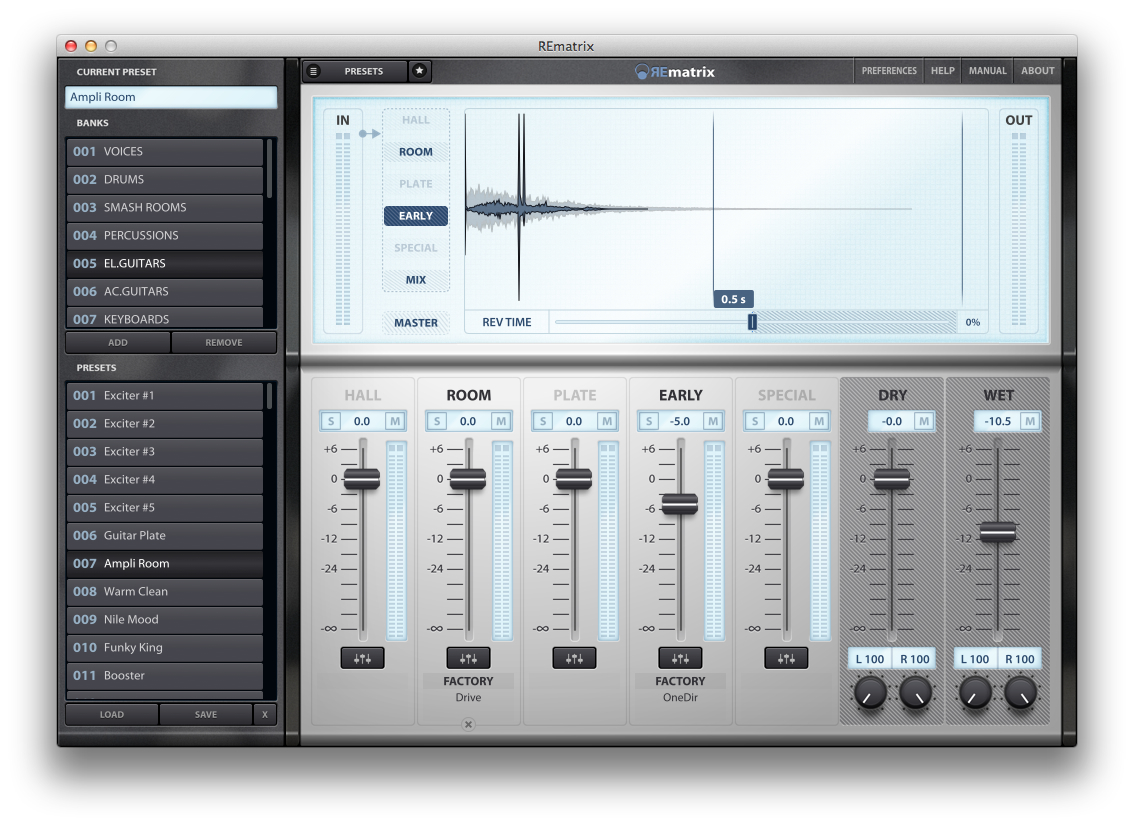Click the ADD button under BANKS

tap(117, 342)
